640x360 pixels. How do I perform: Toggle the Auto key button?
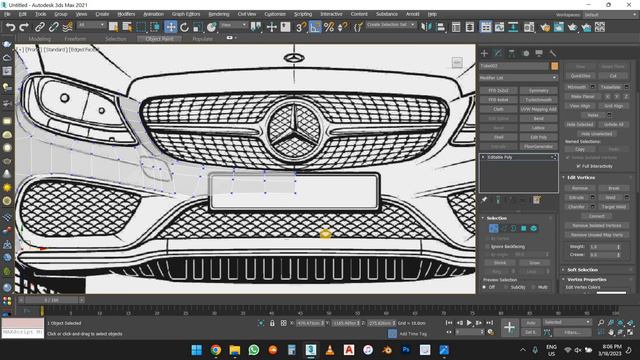pos(531,323)
